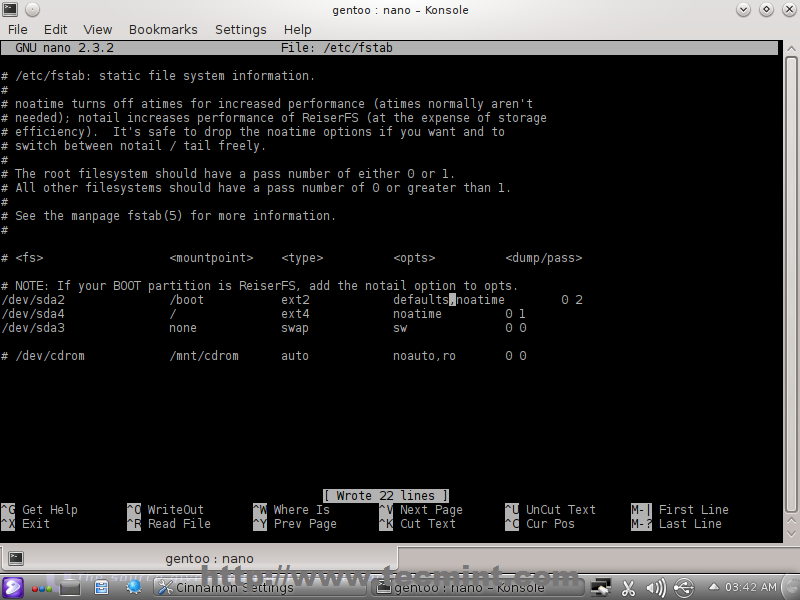Image resolution: width=800 pixels, height=600 pixels.
Task: Click the /mnt/cdrom mountpoint text
Action: pos(204,356)
